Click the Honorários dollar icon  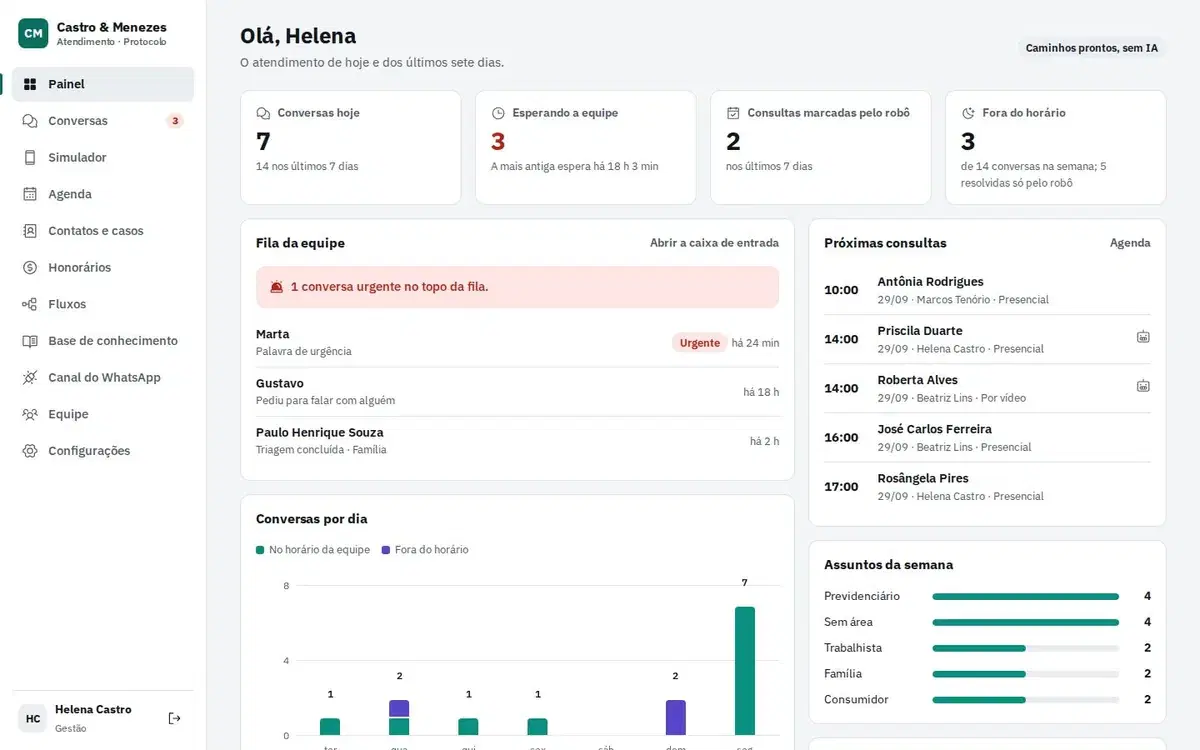tap(30, 268)
